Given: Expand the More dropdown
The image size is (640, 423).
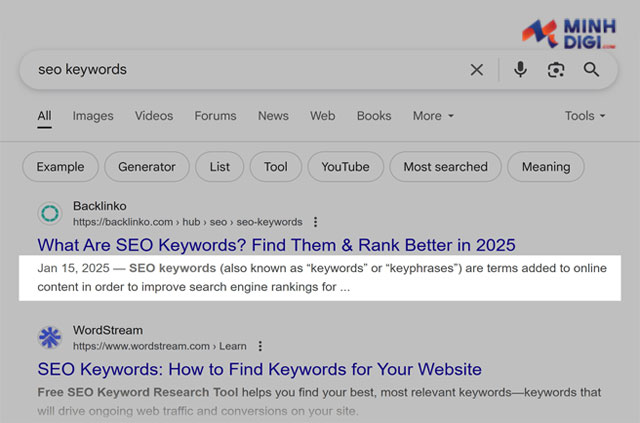Looking at the screenshot, I should point(433,116).
